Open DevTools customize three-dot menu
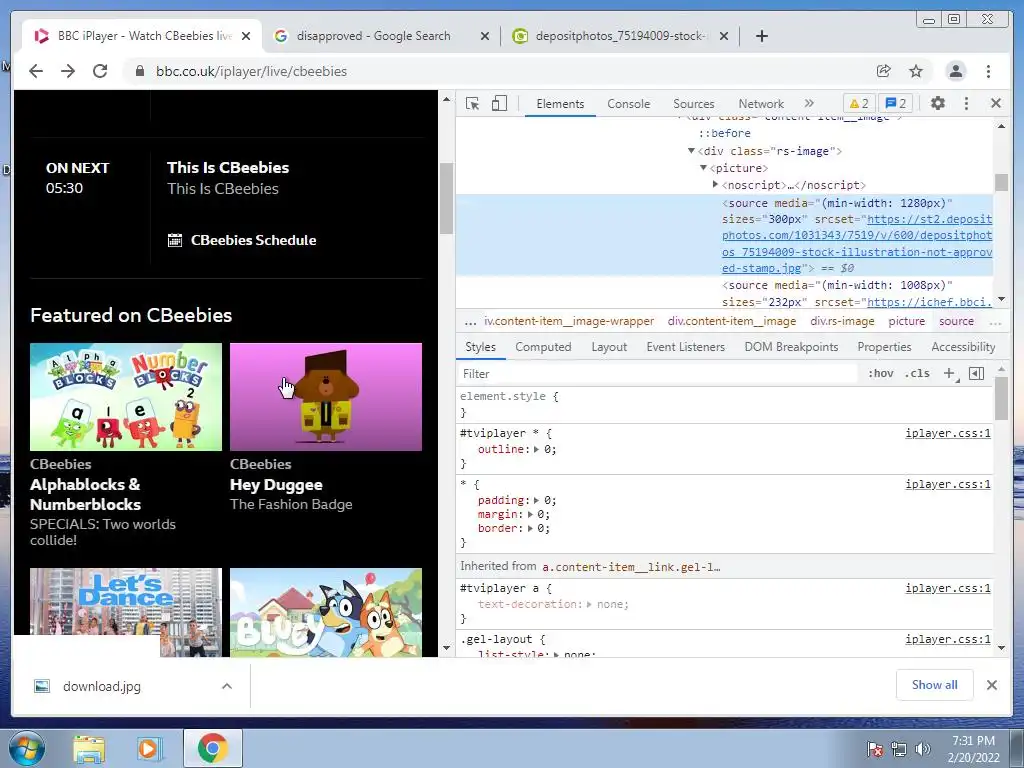The height and width of the screenshot is (768, 1024). coord(967,103)
